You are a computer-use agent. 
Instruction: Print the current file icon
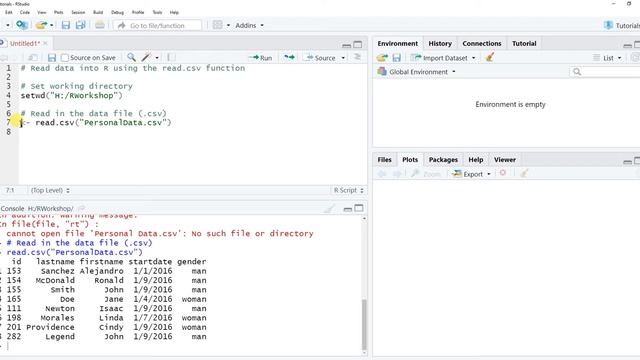[100, 25]
